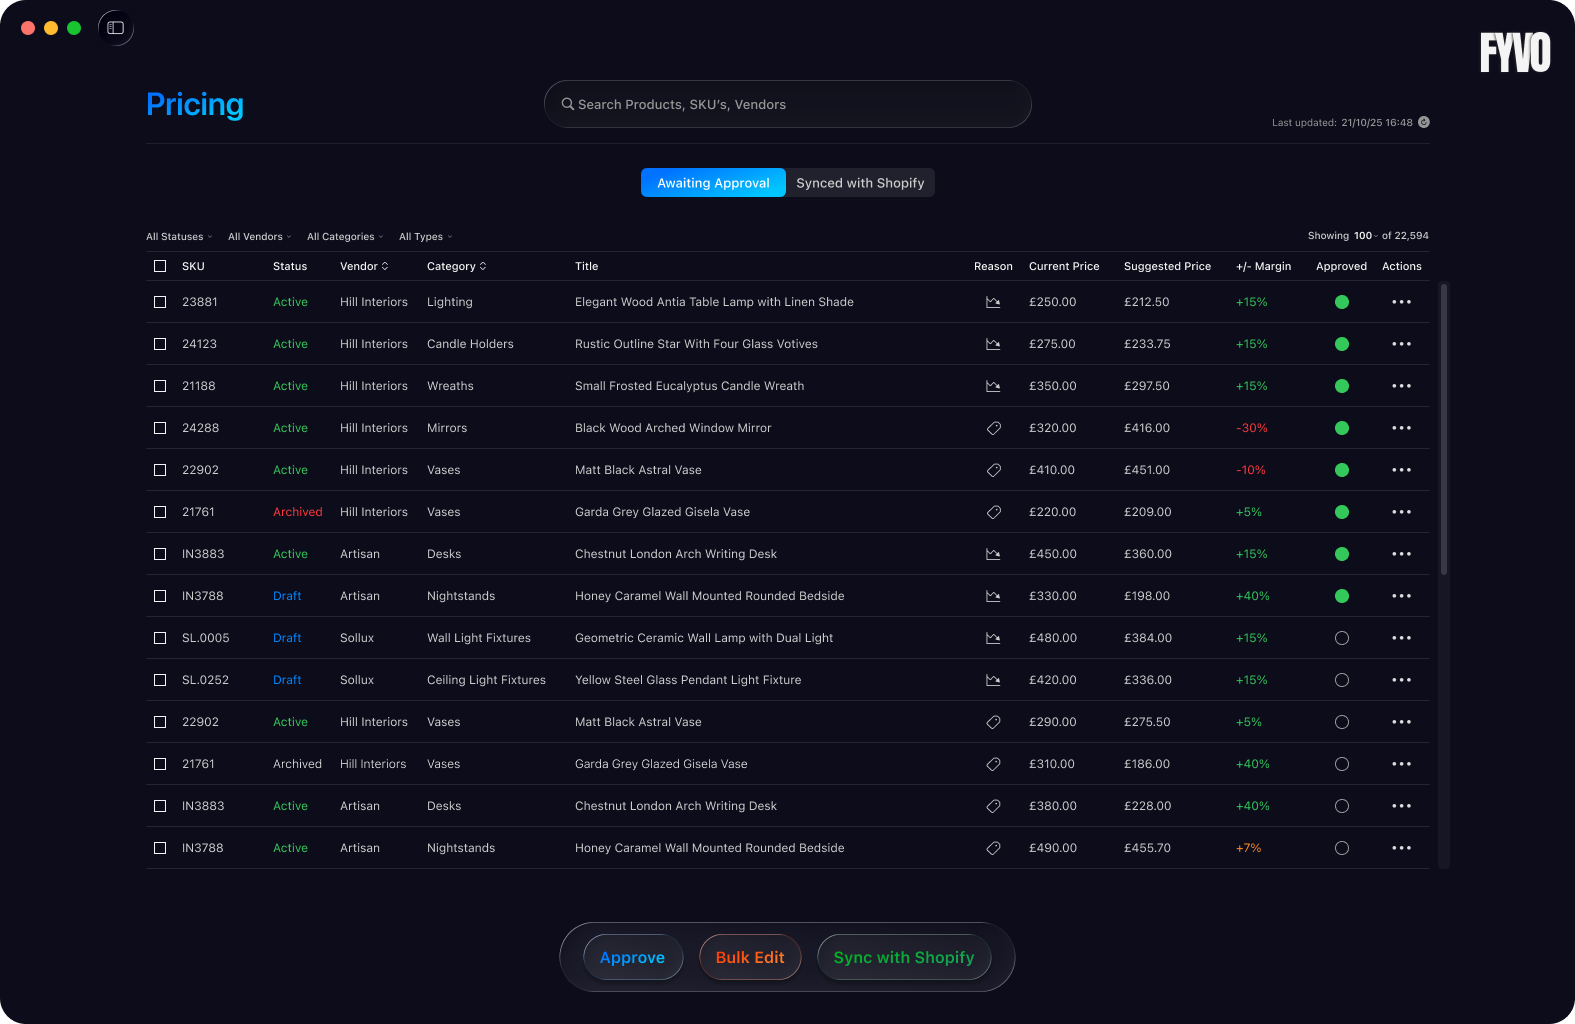1575x1024 pixels.
Task: Select the checkbox for SKU 21188
Action: (160, 386)
